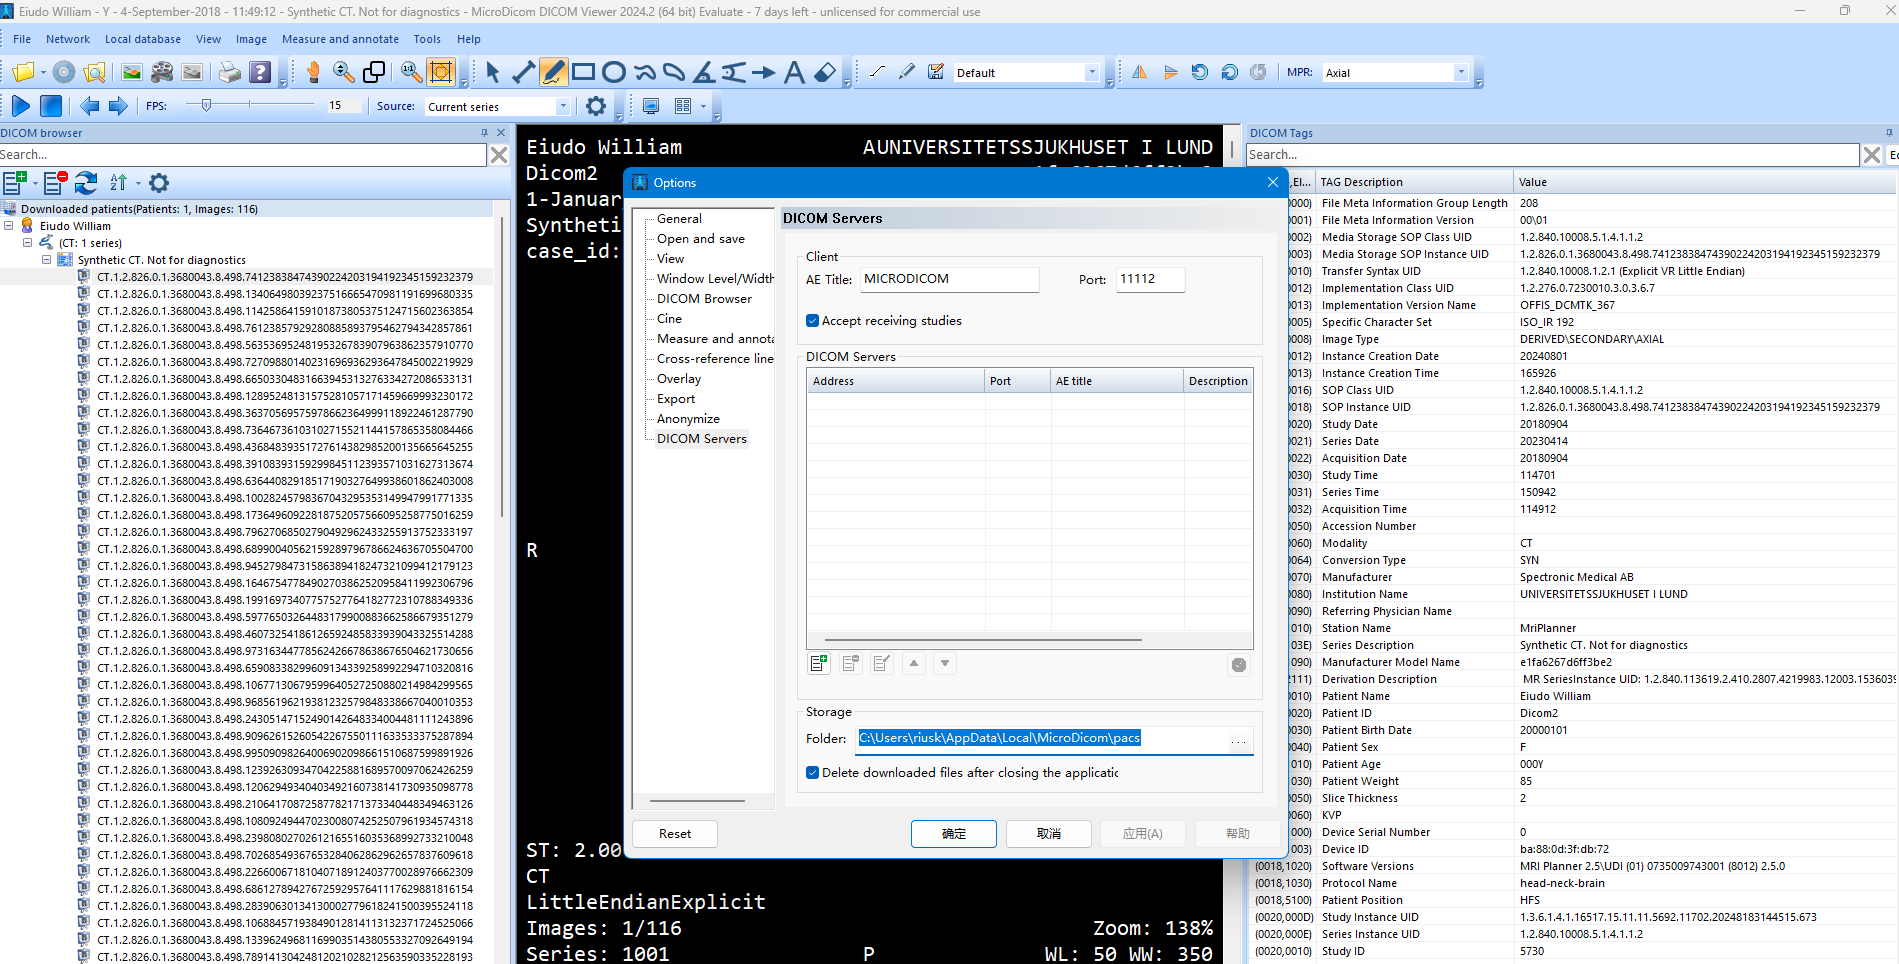Screen dimensions: 1899x964
Task: Click the Export to video film-reel icon
Action: pyautogui.click(x=162, y=72)
